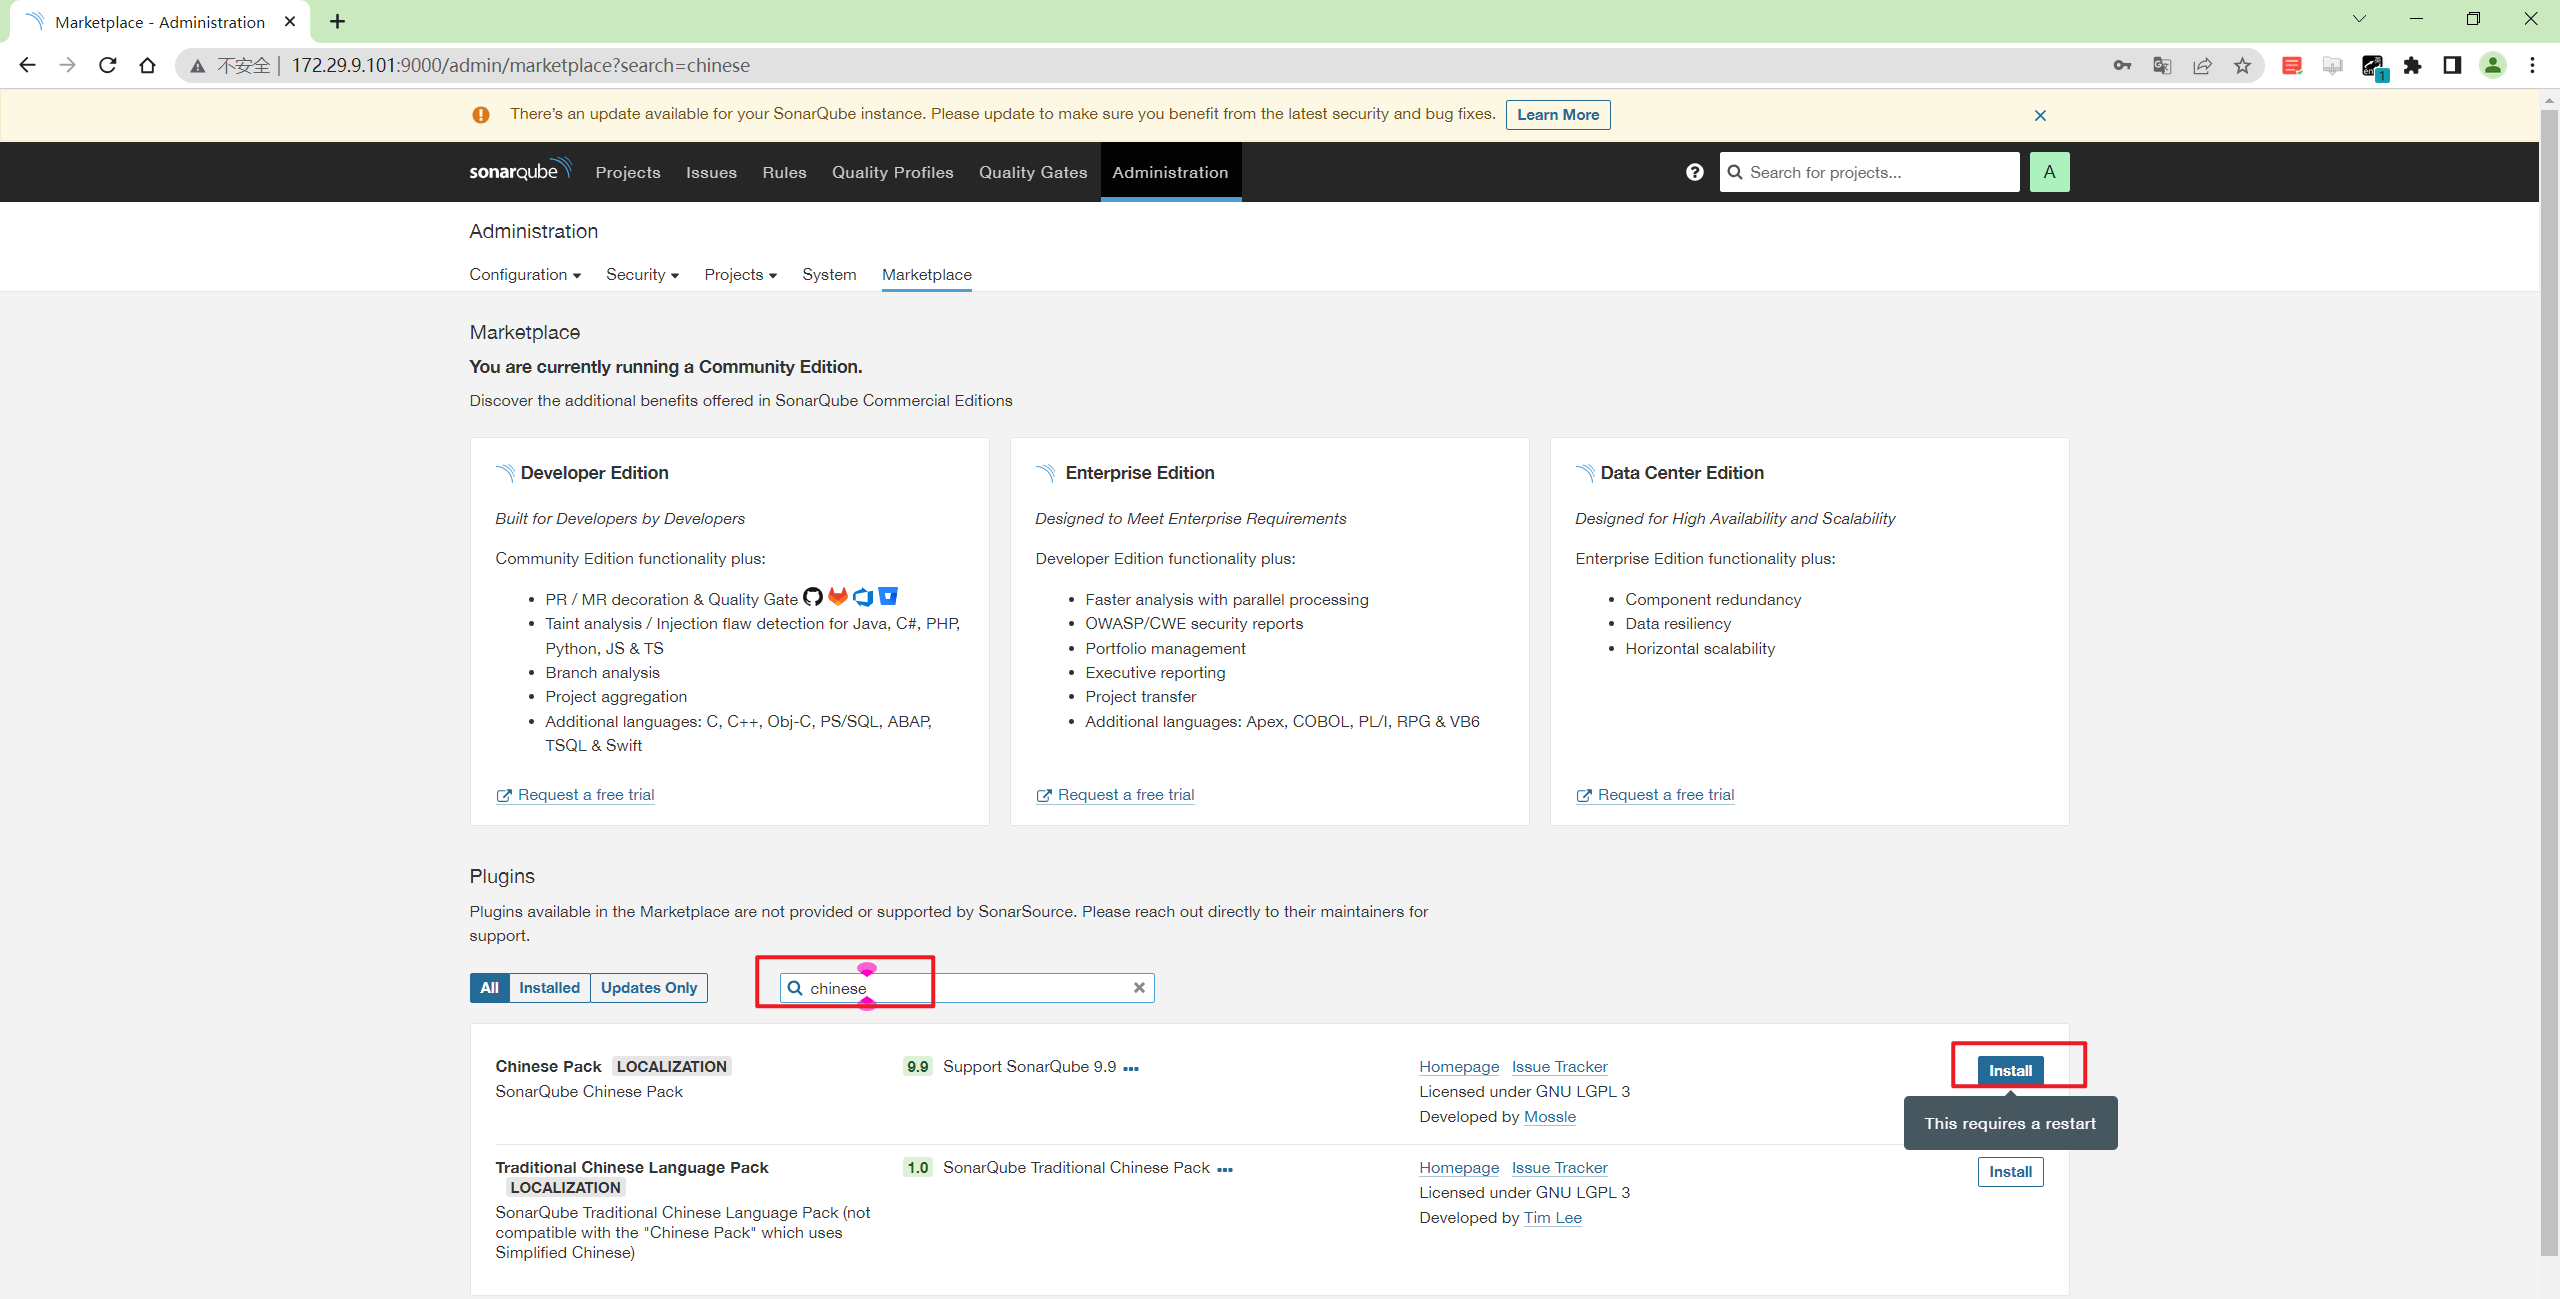Close the Marketplace browser tab
This screenshot has width=2560, height=1299.
[290, 21]
